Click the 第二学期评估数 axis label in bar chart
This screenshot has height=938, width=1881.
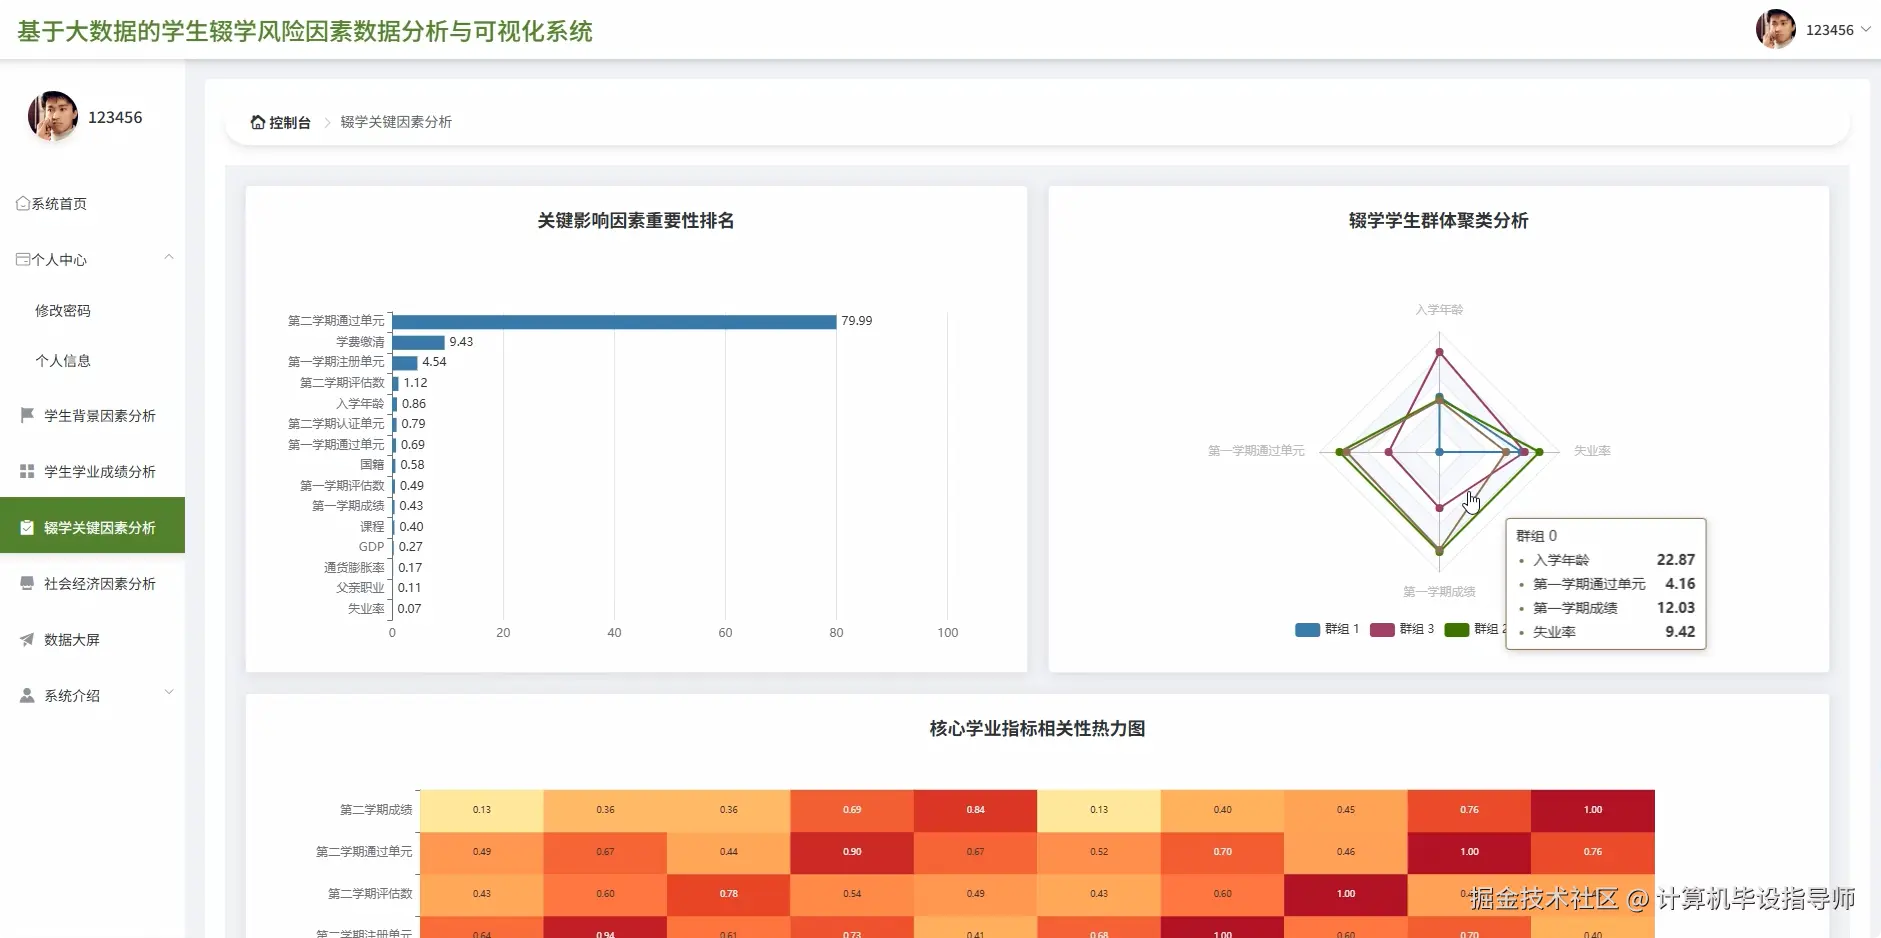(342, 383)
